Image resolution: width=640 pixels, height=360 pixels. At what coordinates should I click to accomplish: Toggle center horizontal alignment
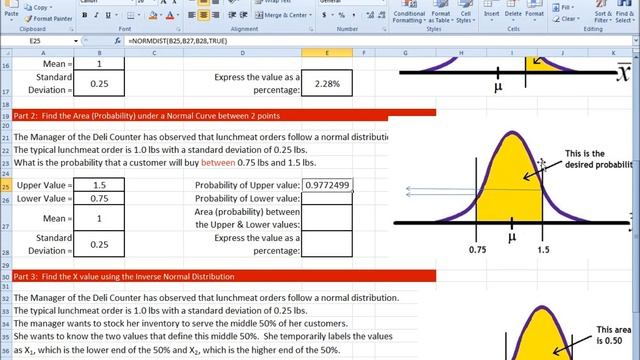[203, 15]
